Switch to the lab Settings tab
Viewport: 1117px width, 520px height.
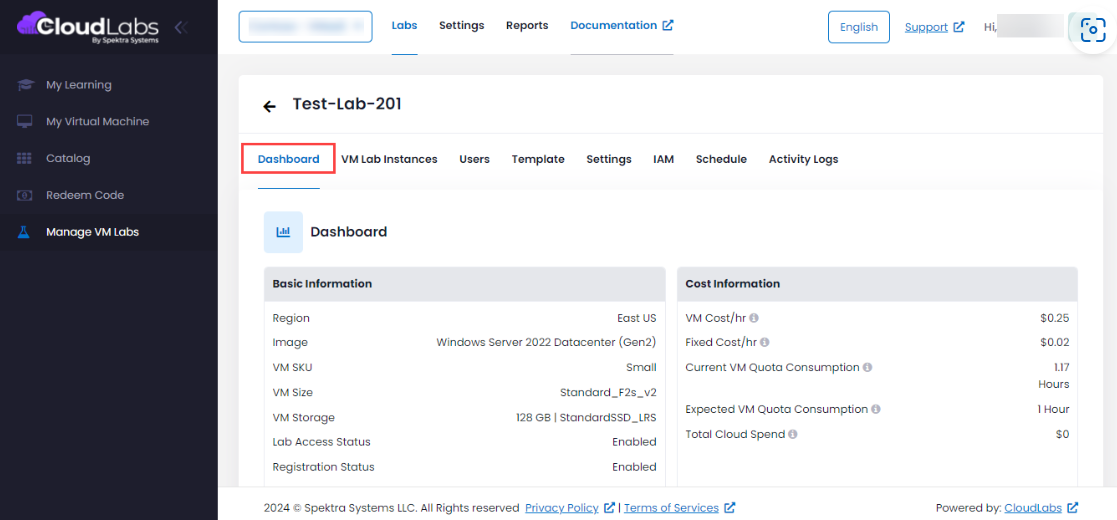[609, 159]
